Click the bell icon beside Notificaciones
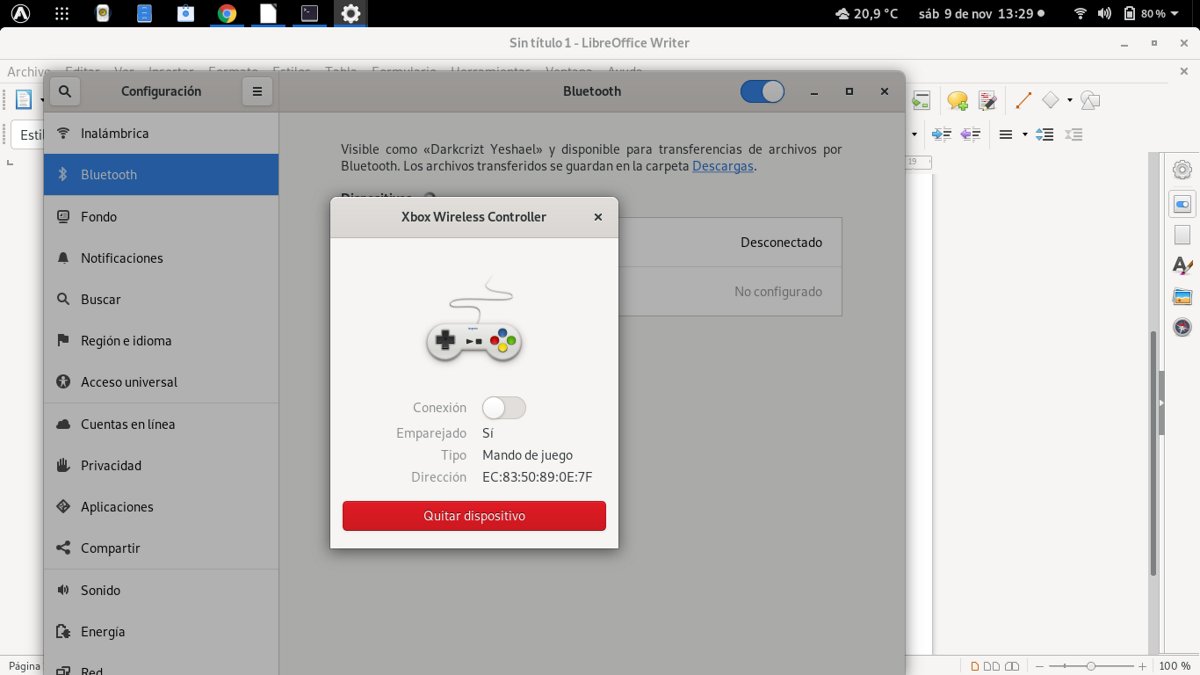The image size is (1200, 675). pyautogui.click(x=64, y=258)
